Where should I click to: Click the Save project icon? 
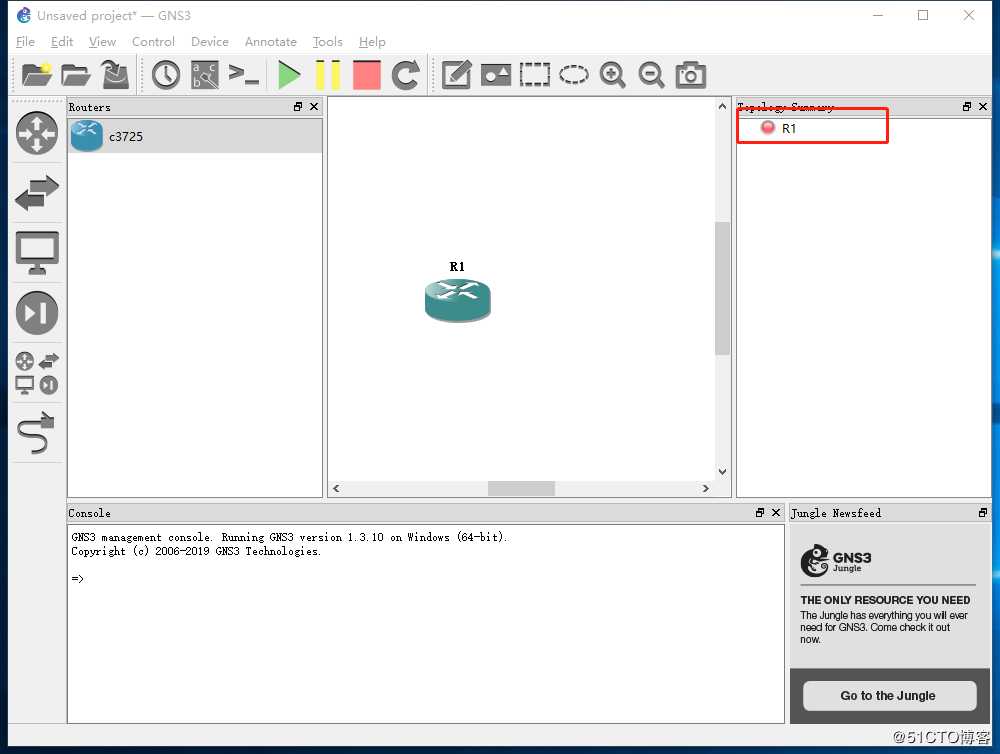[115, 75]
